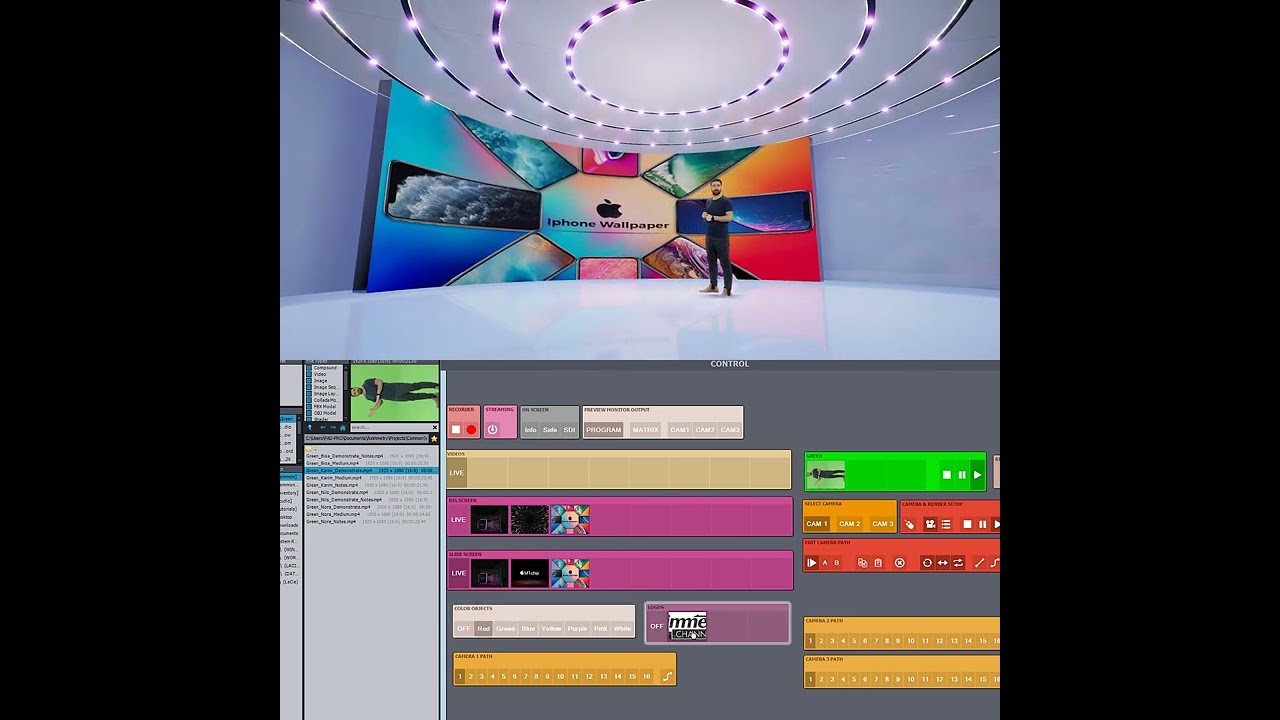Select first Big Screen thumbnail
Image resolution: width=1280 pixels, height=720 pixels.
pyautogui.click(x=490, y=520)
